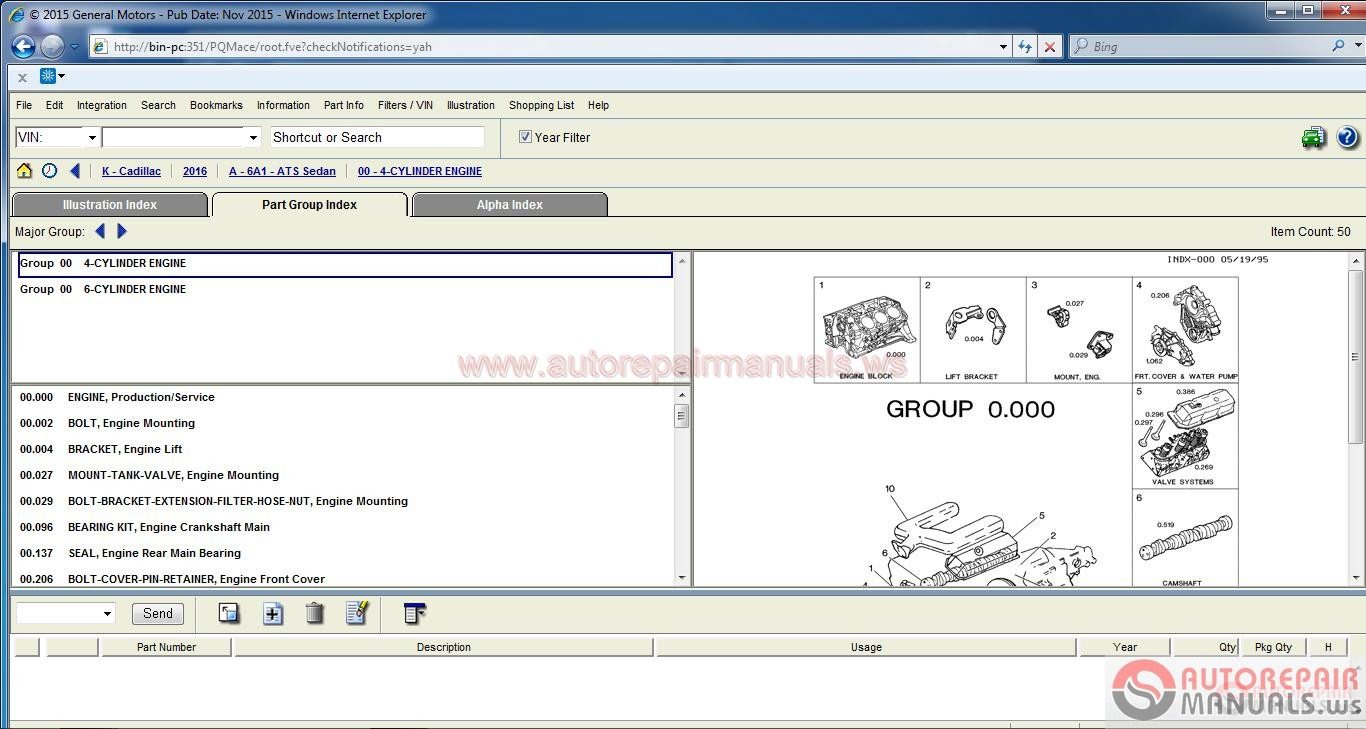Click the Bing search magnifier icon
The height and width of the screenshot is (729, 1366).
tap(1339, 46)
